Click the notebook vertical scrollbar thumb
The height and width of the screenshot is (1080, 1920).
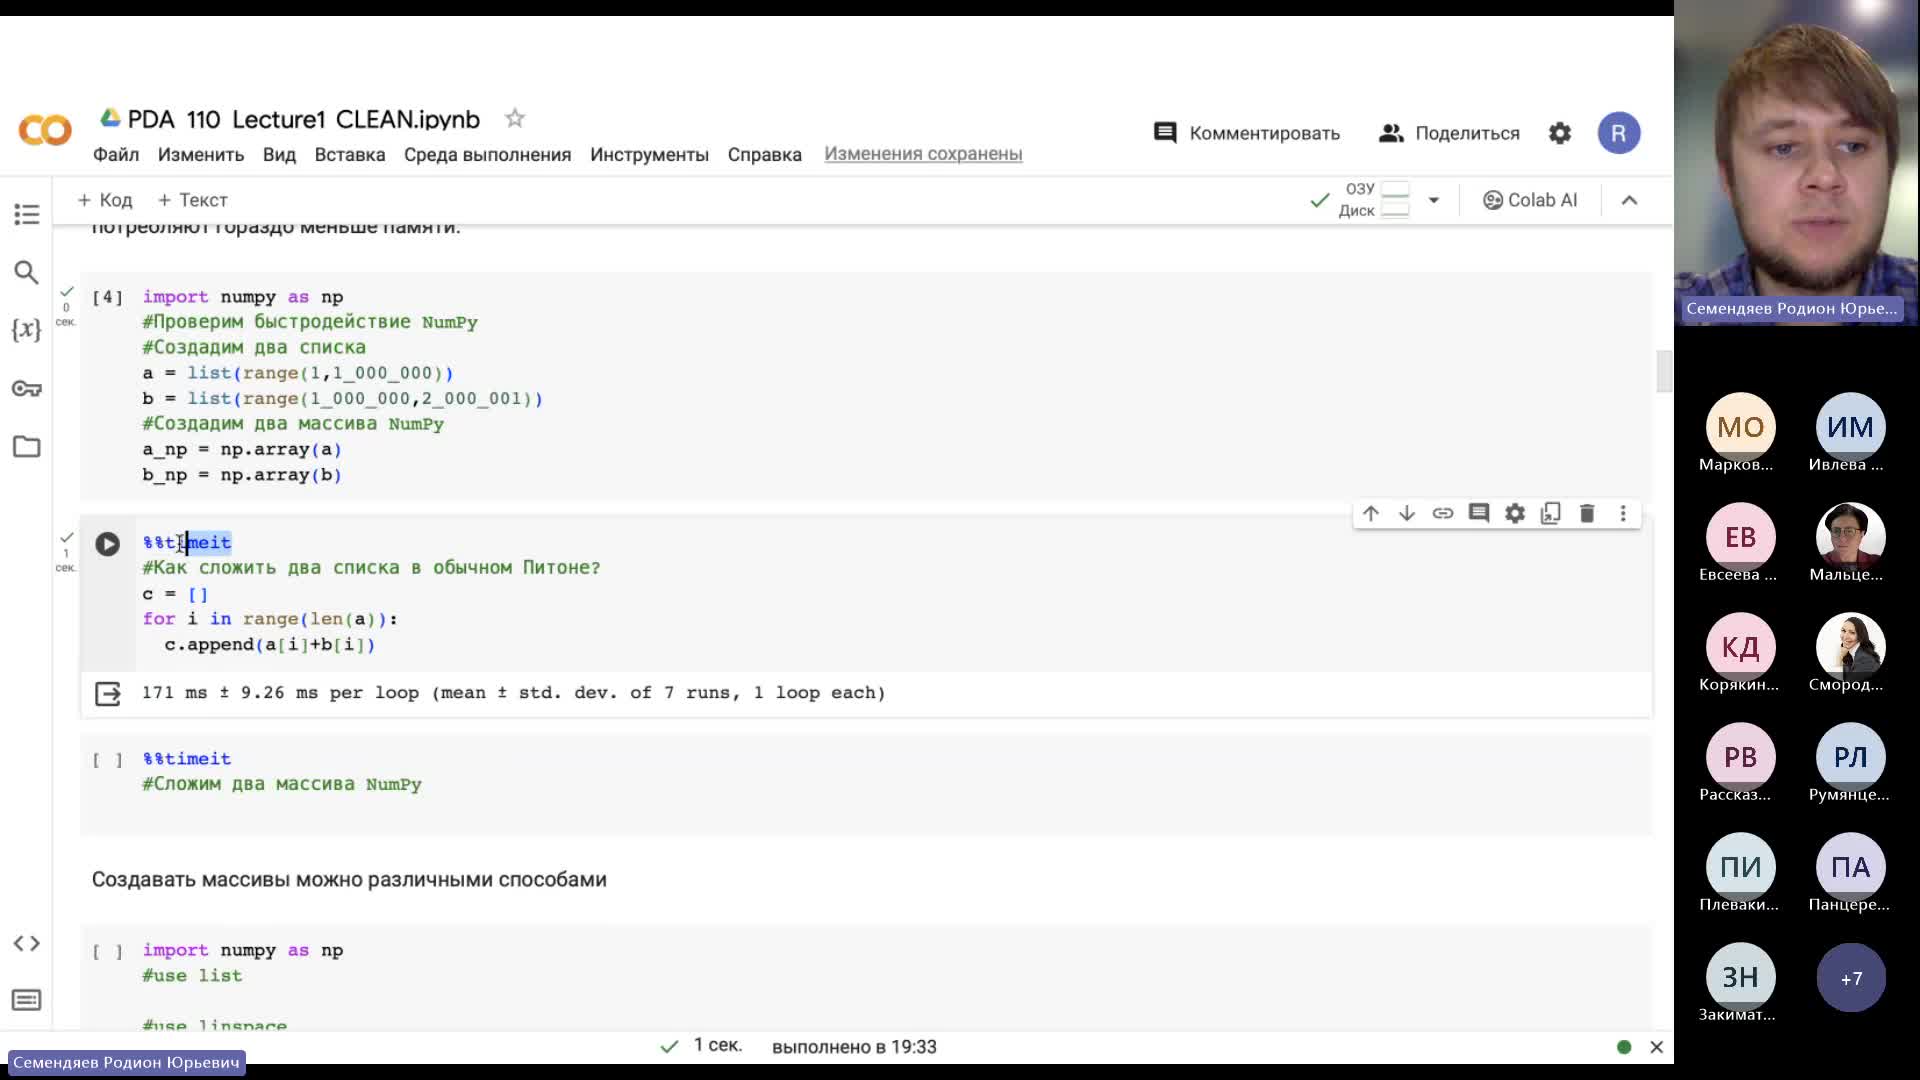click(x=1664, y=371)
